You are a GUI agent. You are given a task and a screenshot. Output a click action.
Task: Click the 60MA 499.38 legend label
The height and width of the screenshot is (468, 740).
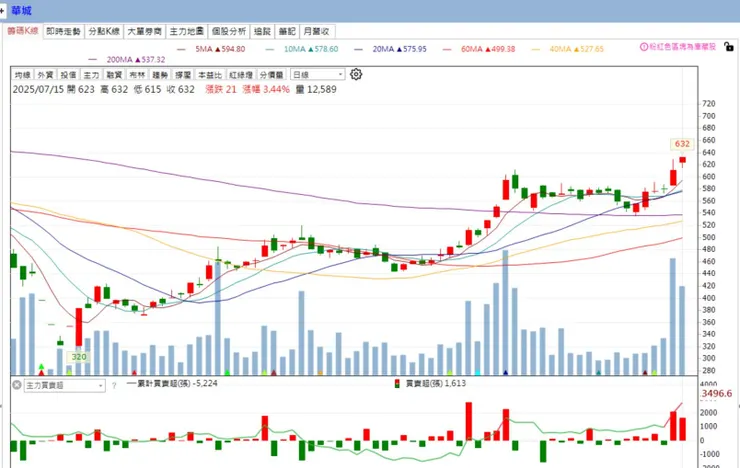coord(488,49)
